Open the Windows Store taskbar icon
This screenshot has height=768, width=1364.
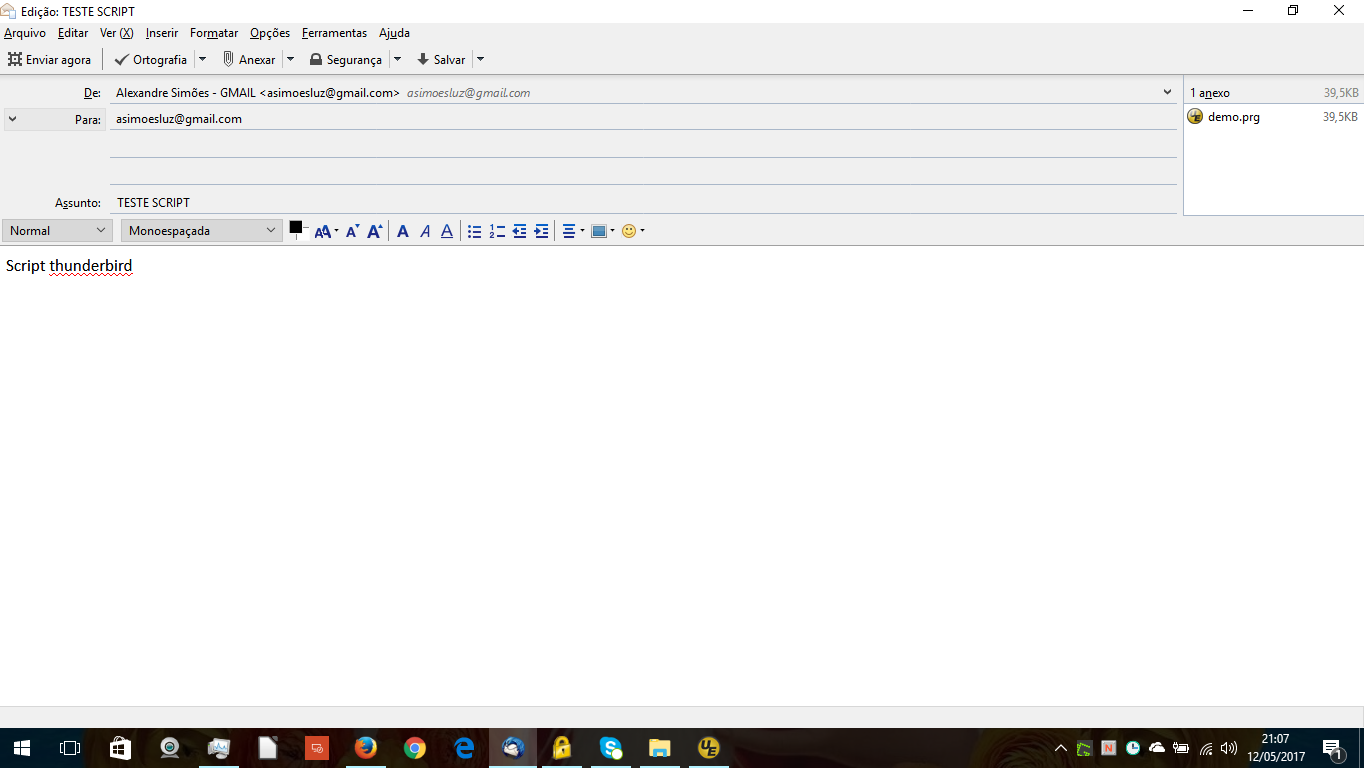[120, 747]
